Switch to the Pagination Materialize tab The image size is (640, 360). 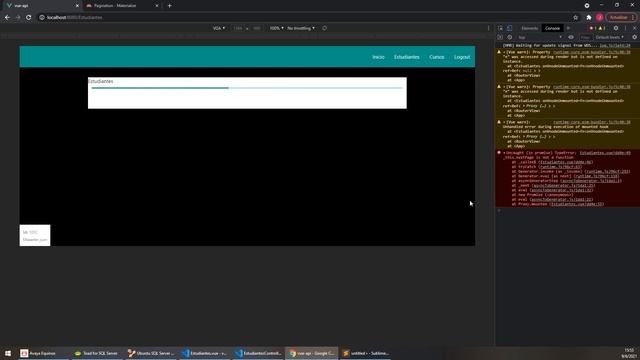122,6
